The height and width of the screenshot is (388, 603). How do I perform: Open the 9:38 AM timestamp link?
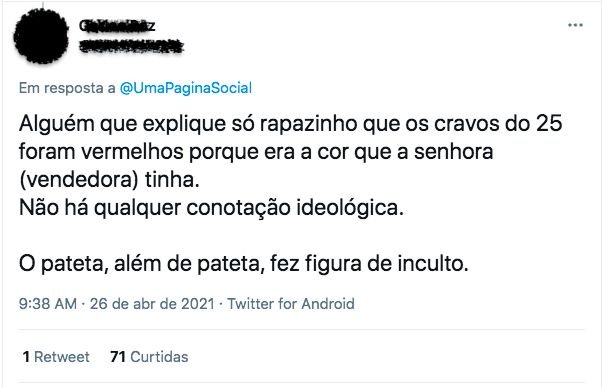48,304
